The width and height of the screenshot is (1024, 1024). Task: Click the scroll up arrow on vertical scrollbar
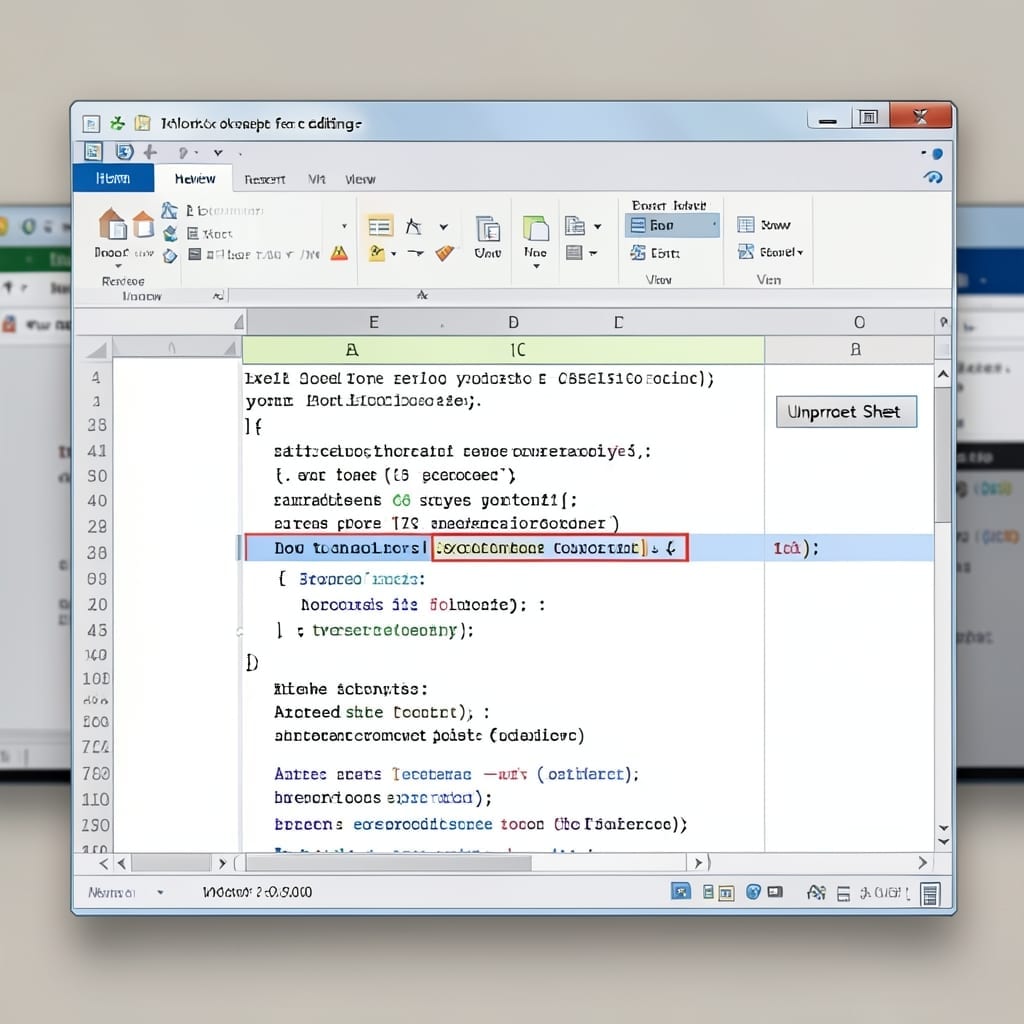[943, 374]
